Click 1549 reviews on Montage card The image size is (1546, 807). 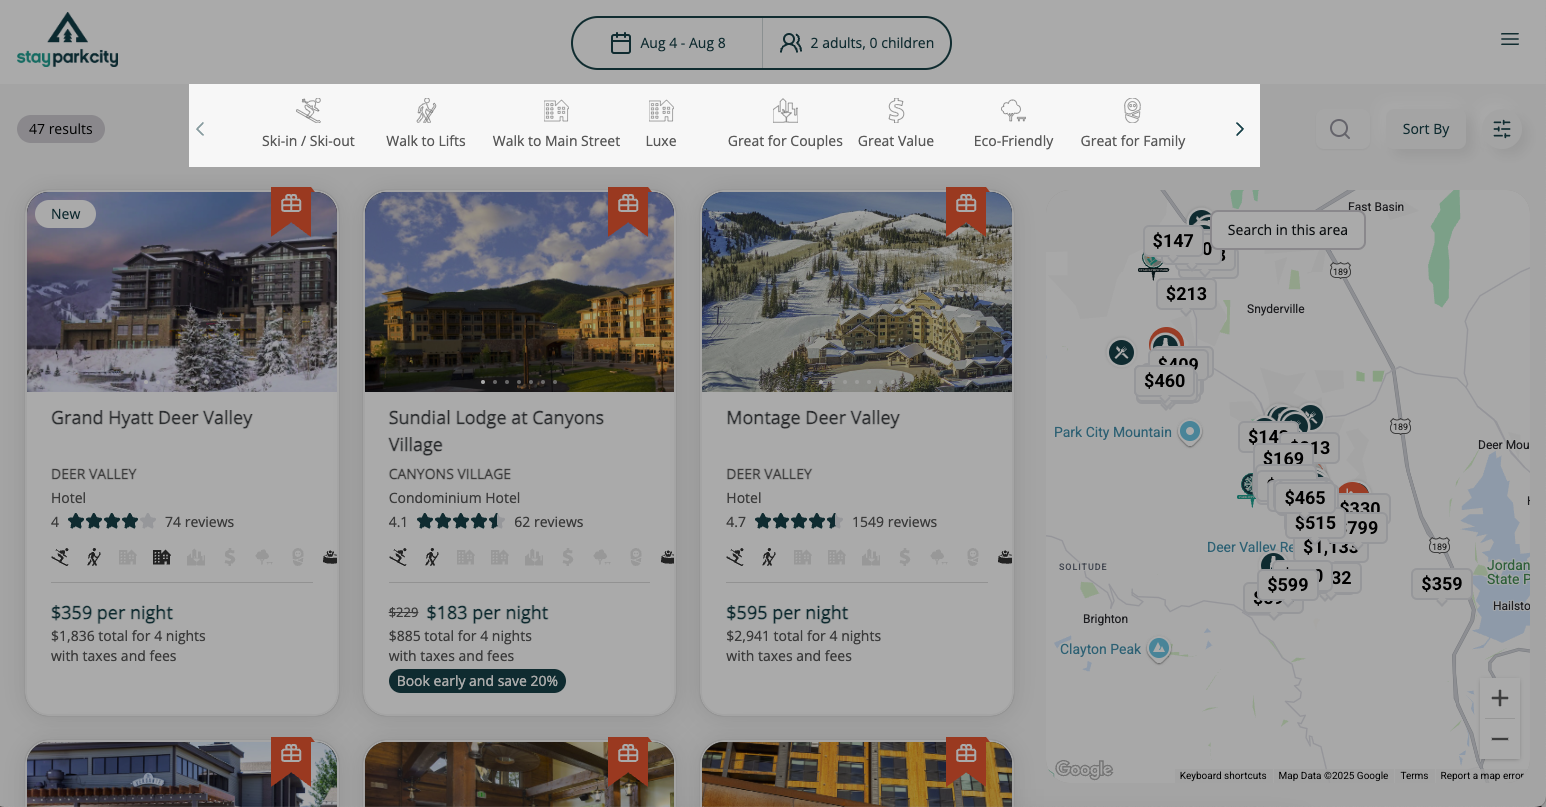[894, 522]
